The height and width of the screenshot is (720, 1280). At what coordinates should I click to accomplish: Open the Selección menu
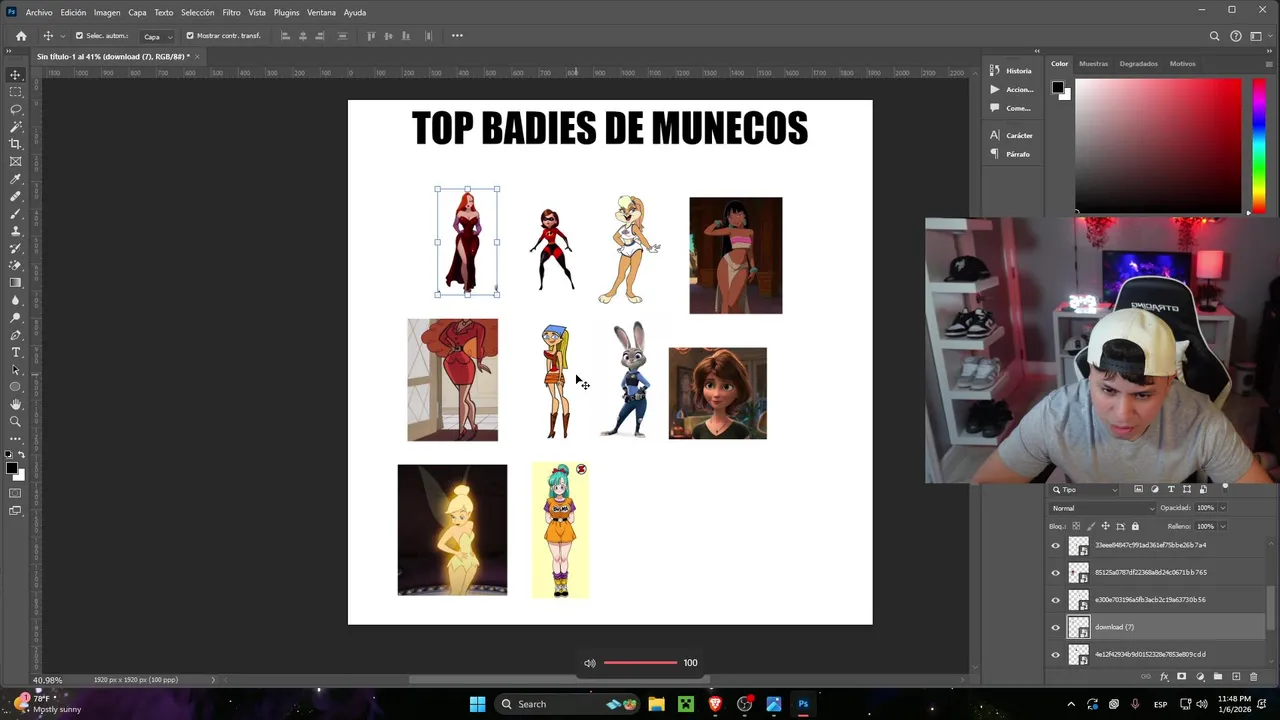coord(197,12)
